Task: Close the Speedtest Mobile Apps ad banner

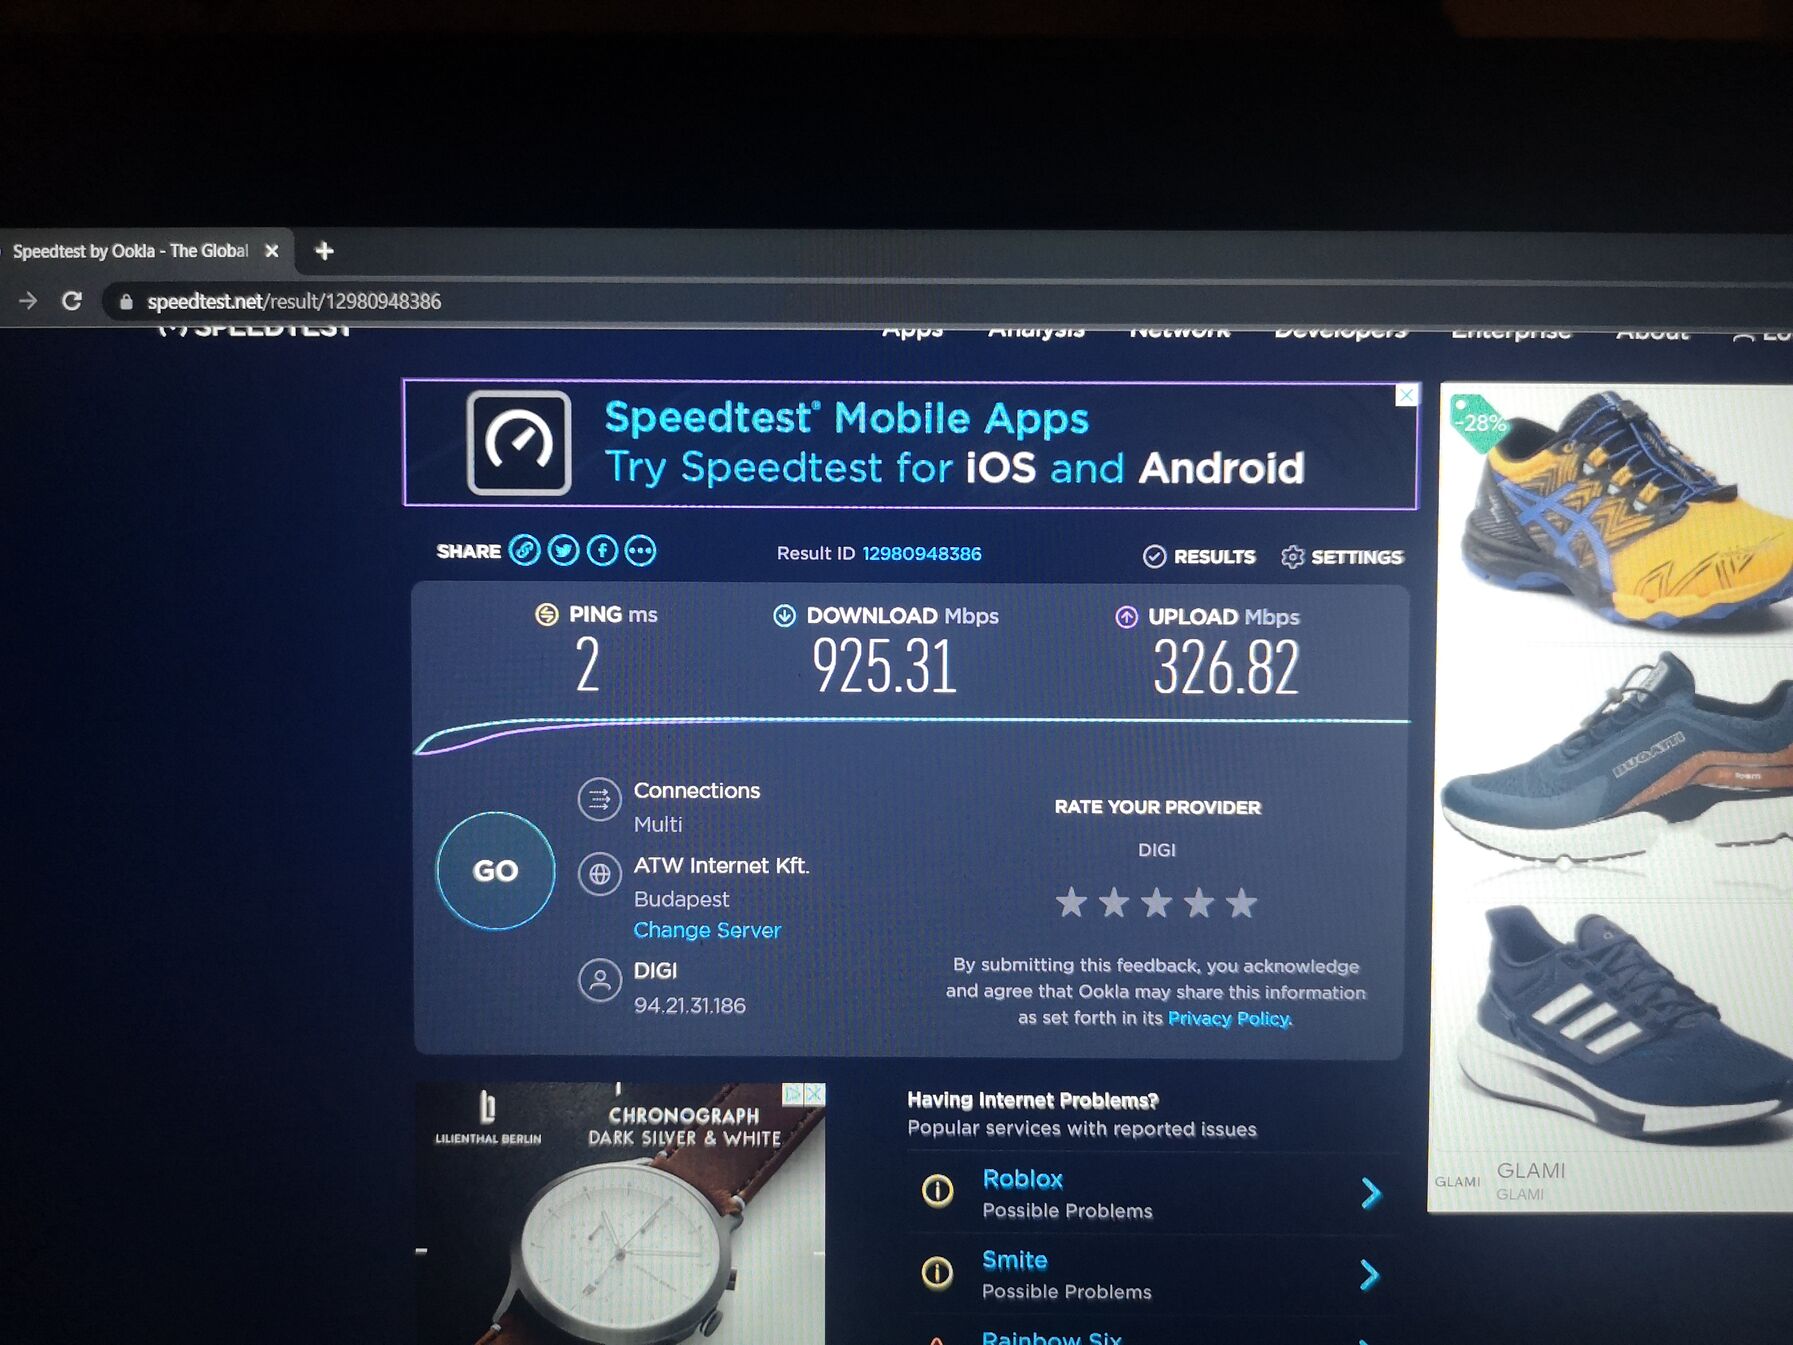Action: (x=1406, y=395)
